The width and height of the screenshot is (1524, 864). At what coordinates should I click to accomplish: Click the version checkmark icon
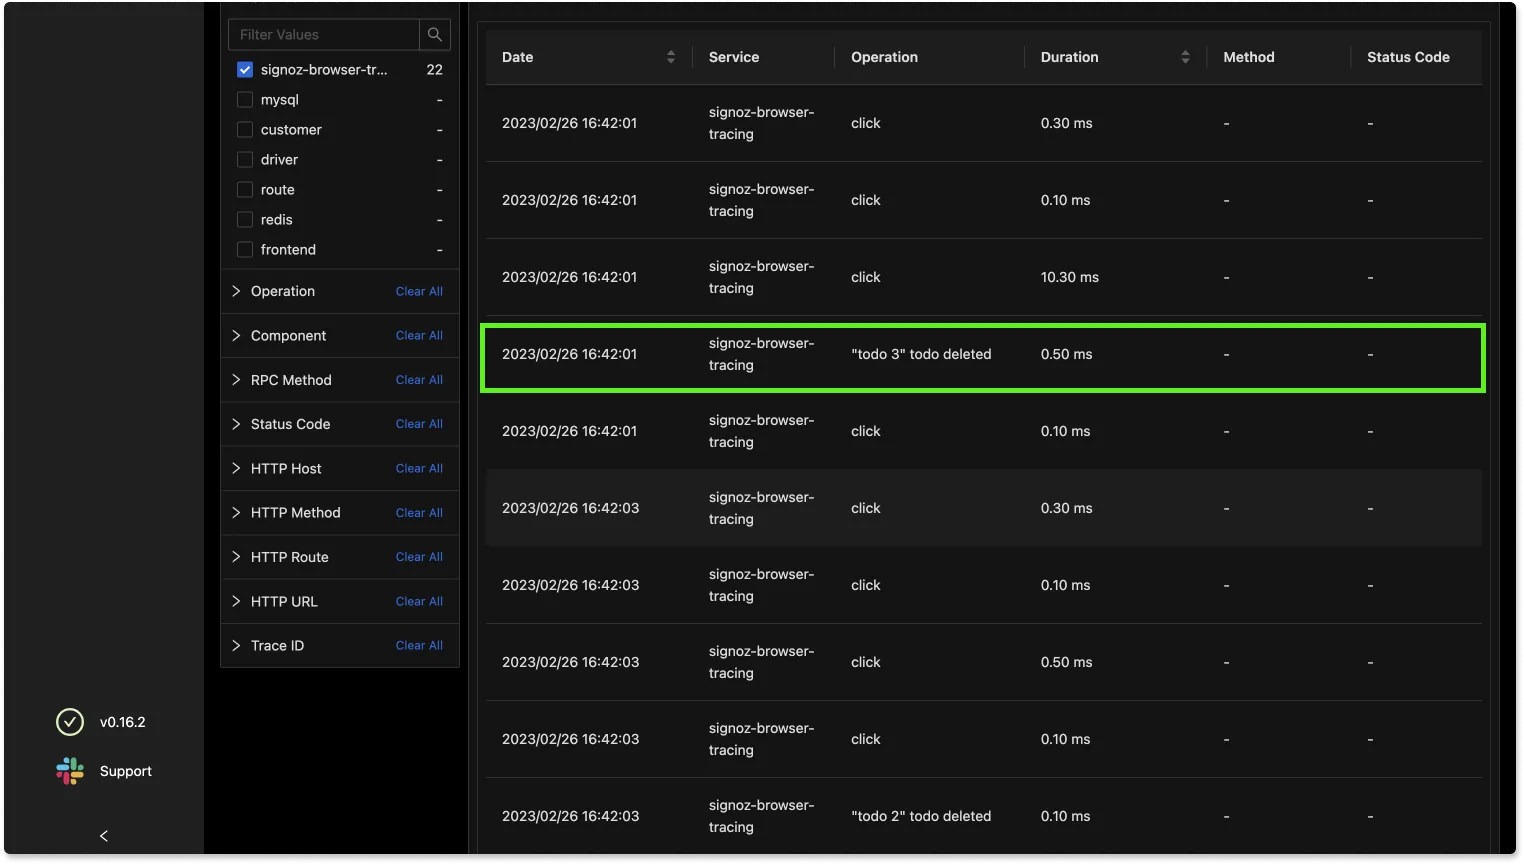(70, 722)
